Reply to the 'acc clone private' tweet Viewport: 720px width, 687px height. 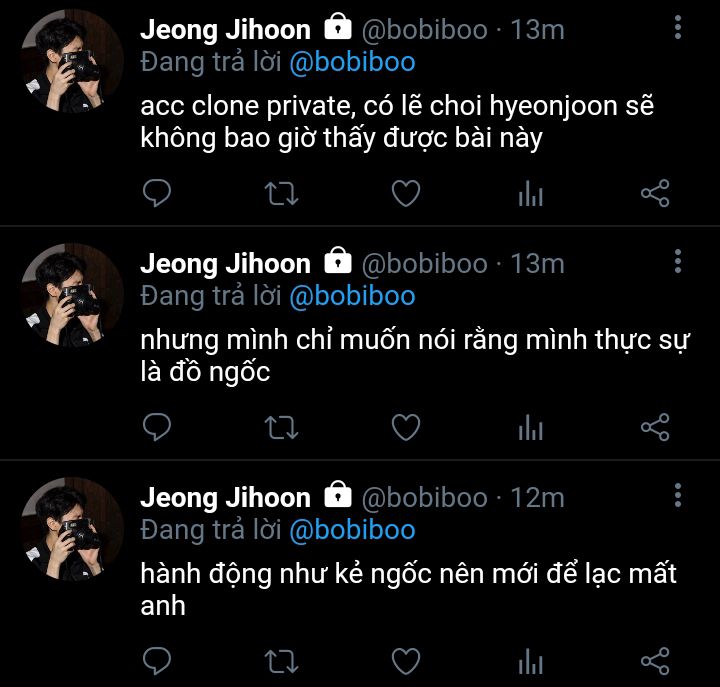(x=157, y=193)
